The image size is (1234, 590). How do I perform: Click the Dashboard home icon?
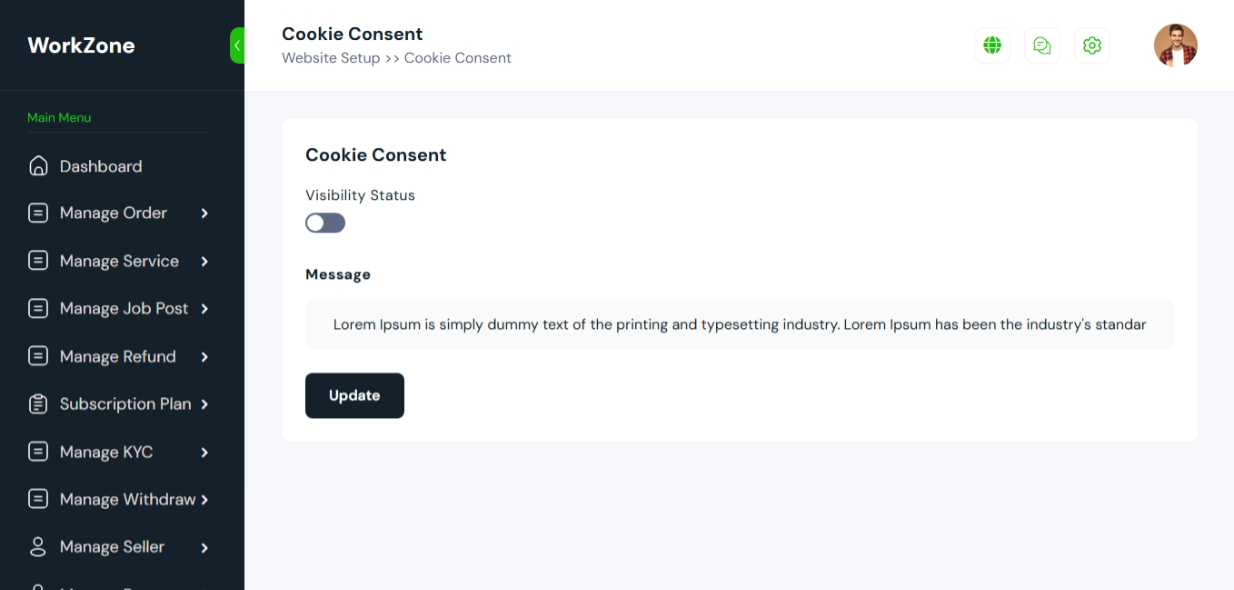tap(38, 166)
